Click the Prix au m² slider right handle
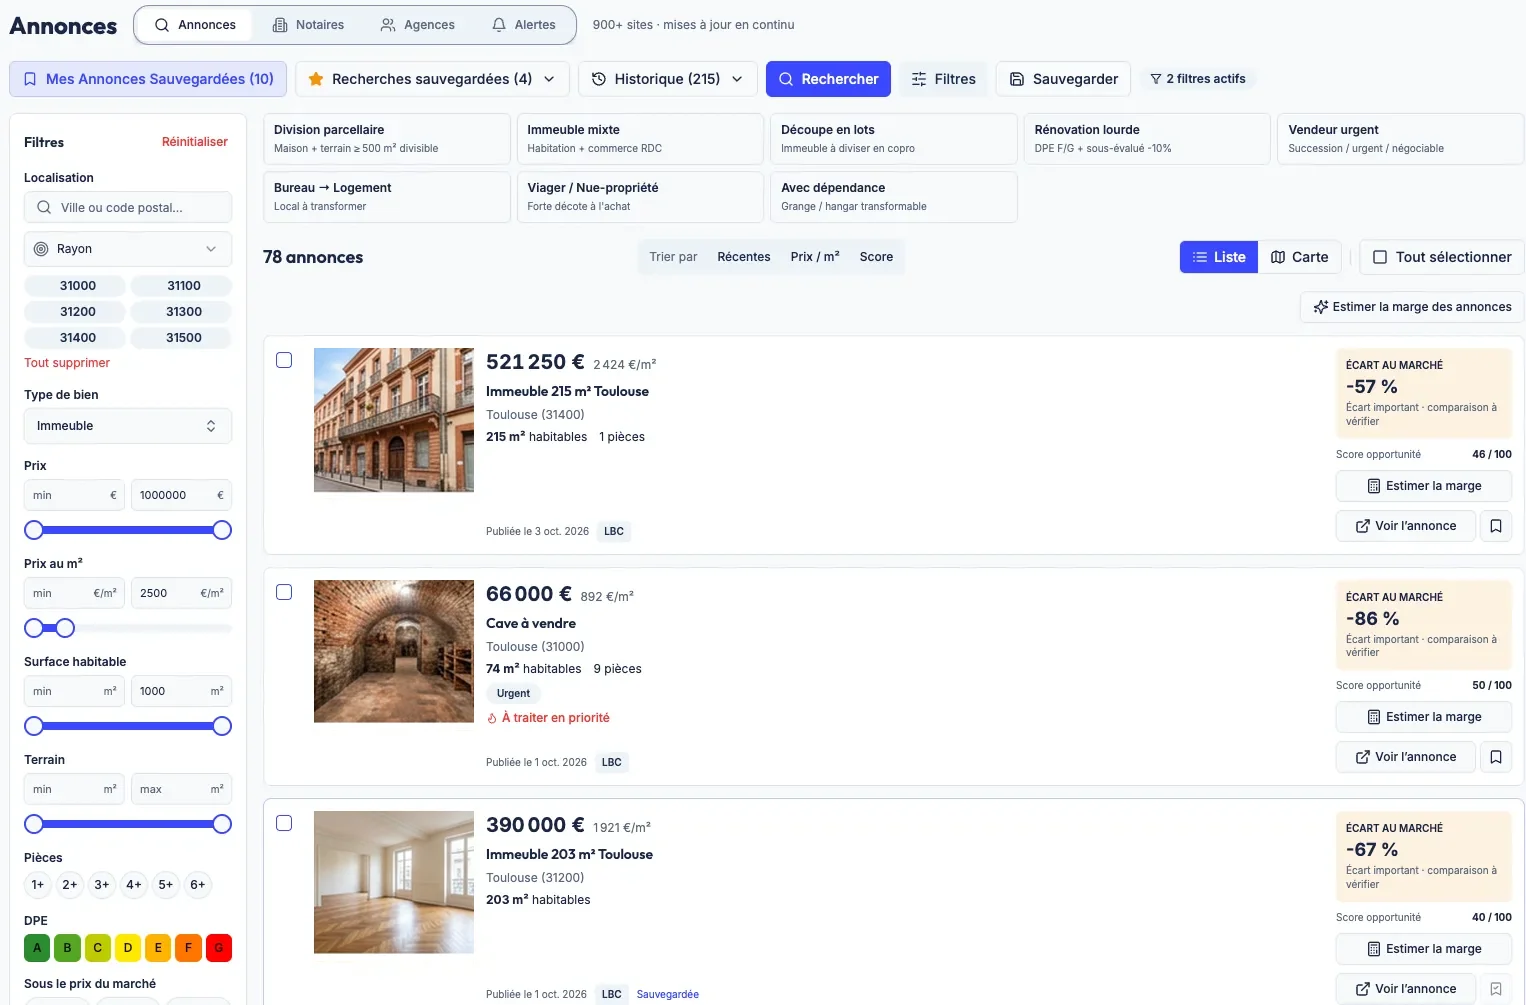This screenshot has width=1526, height=1005. [x=65, y=628]
